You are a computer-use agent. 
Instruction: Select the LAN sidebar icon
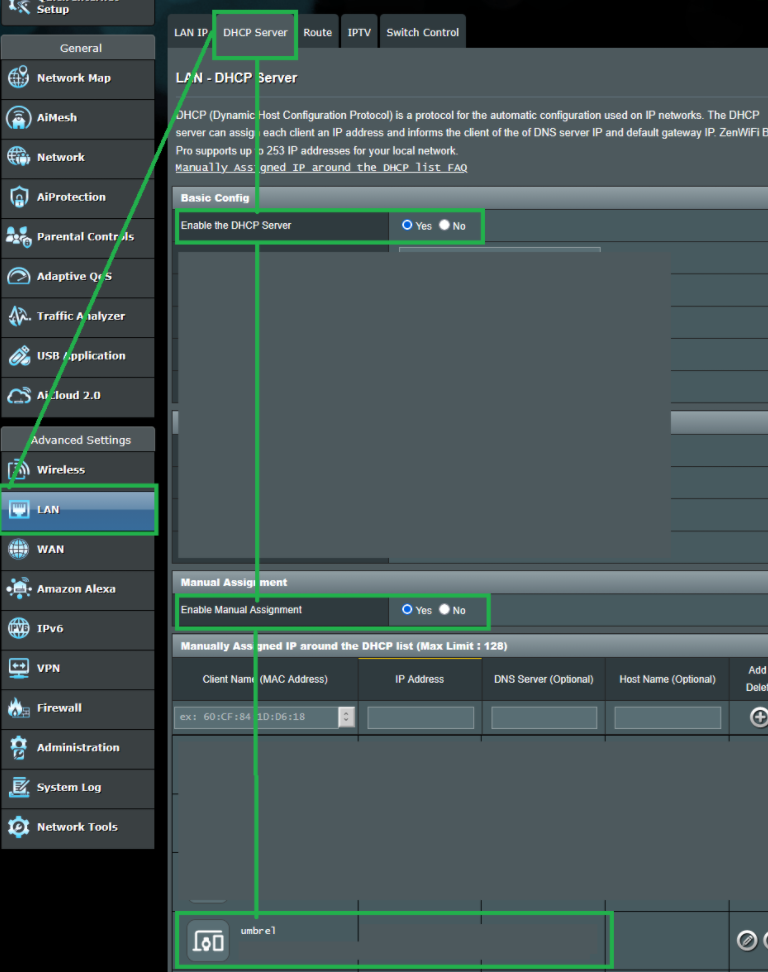(19, 509)
